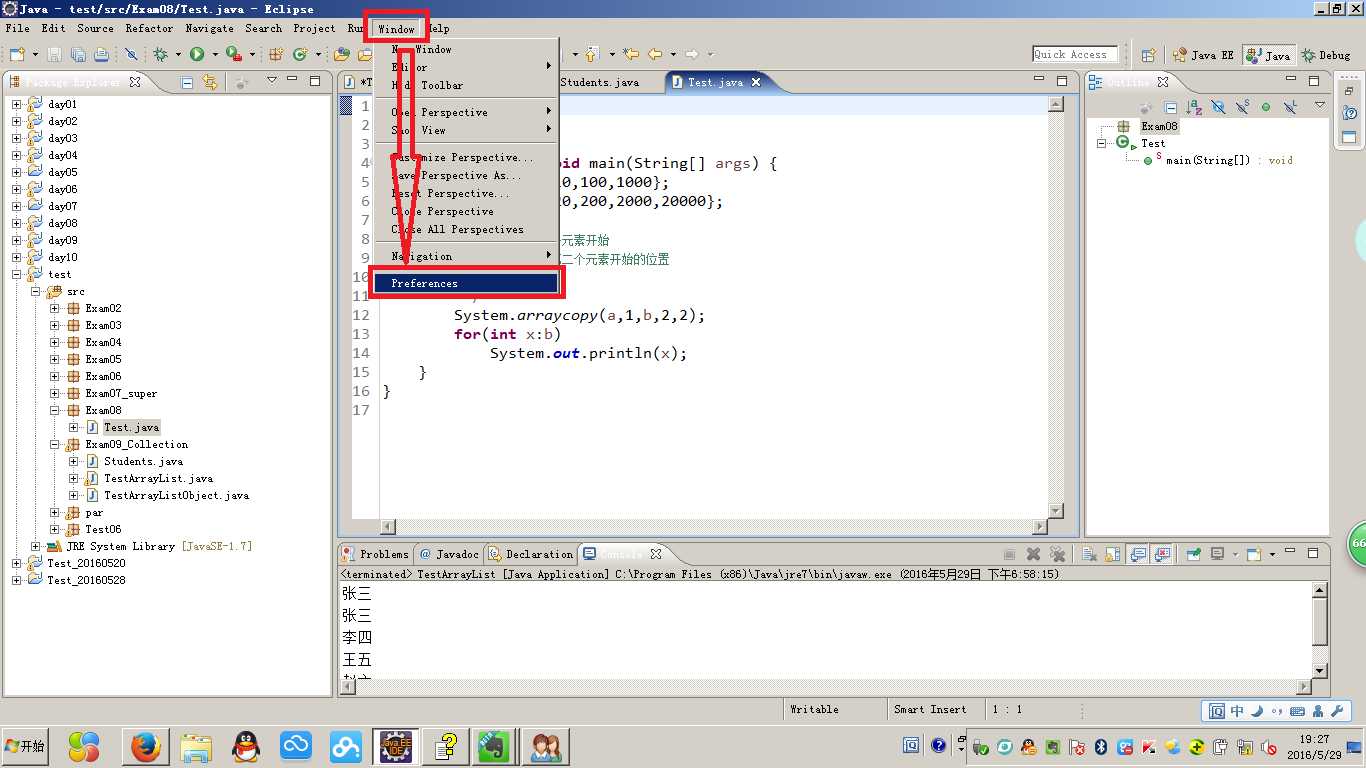Expand the day01 project node
The image size is (1366, 768).
[16, 104]
